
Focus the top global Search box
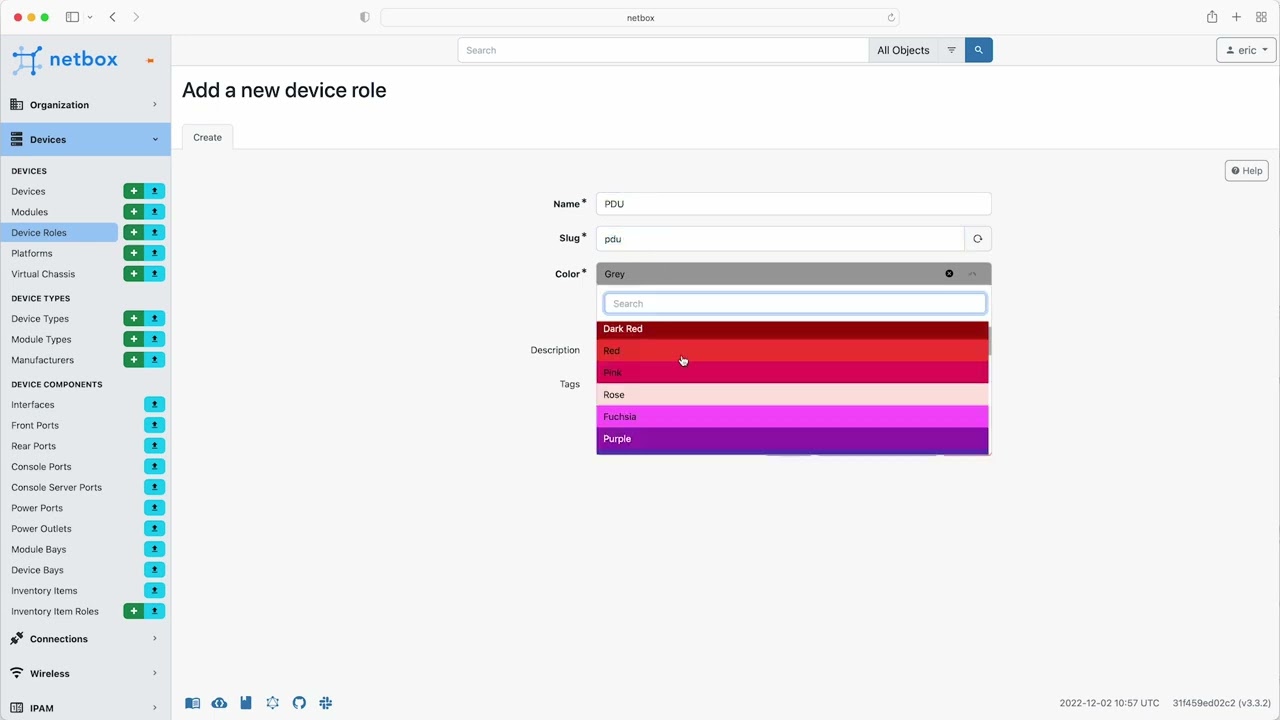coord(663,50)
